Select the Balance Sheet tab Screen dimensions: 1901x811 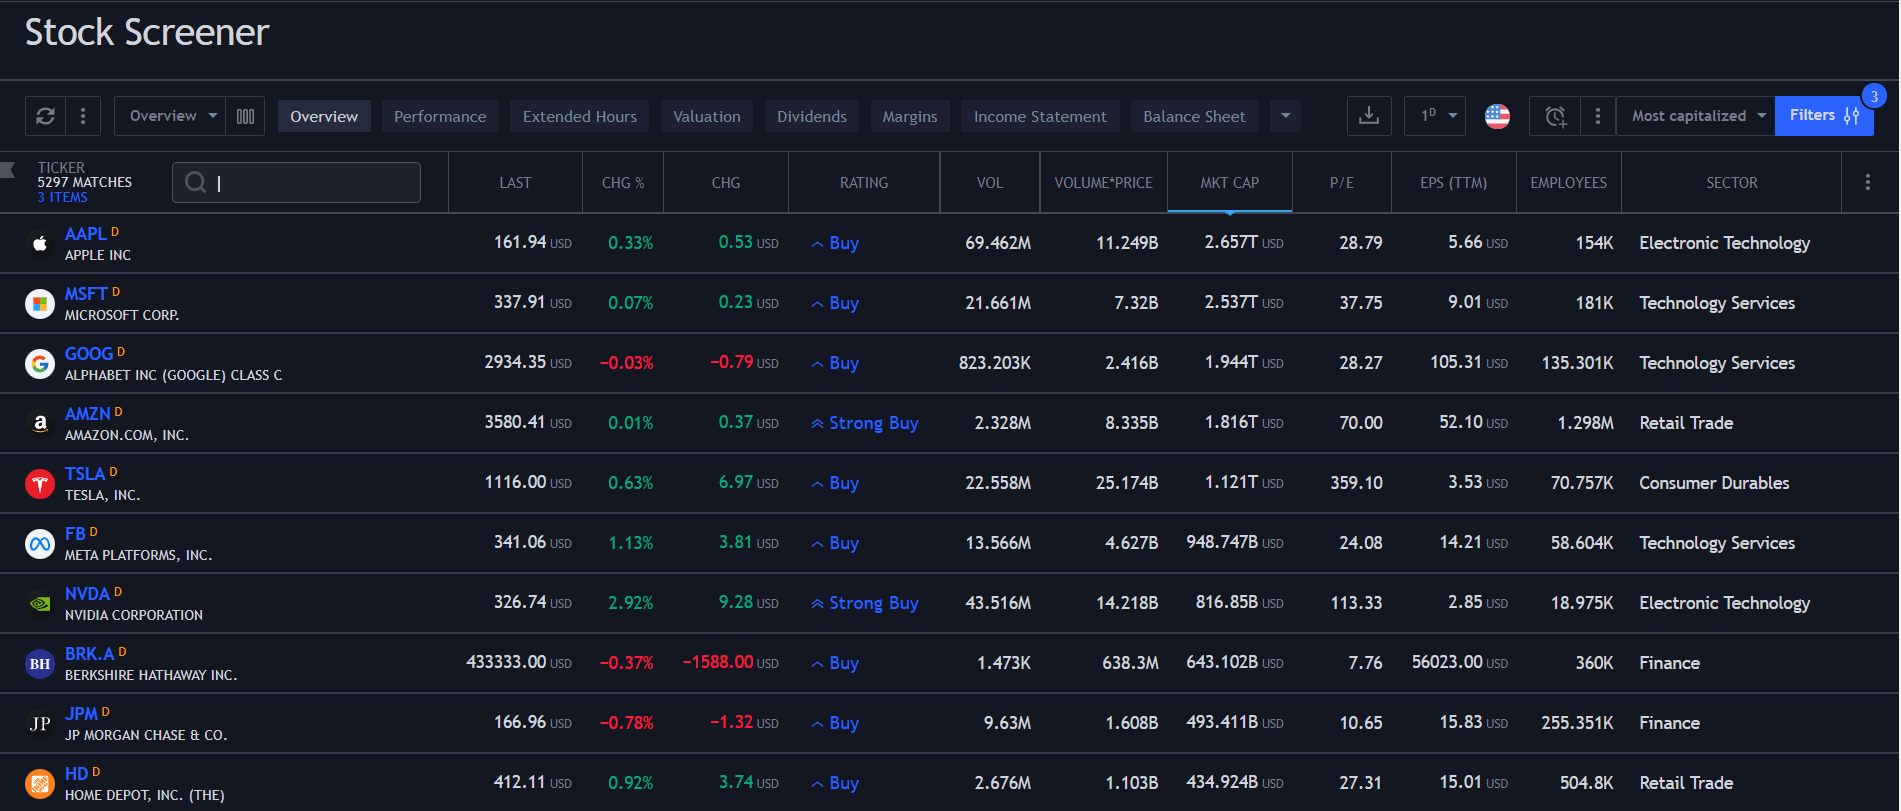click(x=1194, y=116)
